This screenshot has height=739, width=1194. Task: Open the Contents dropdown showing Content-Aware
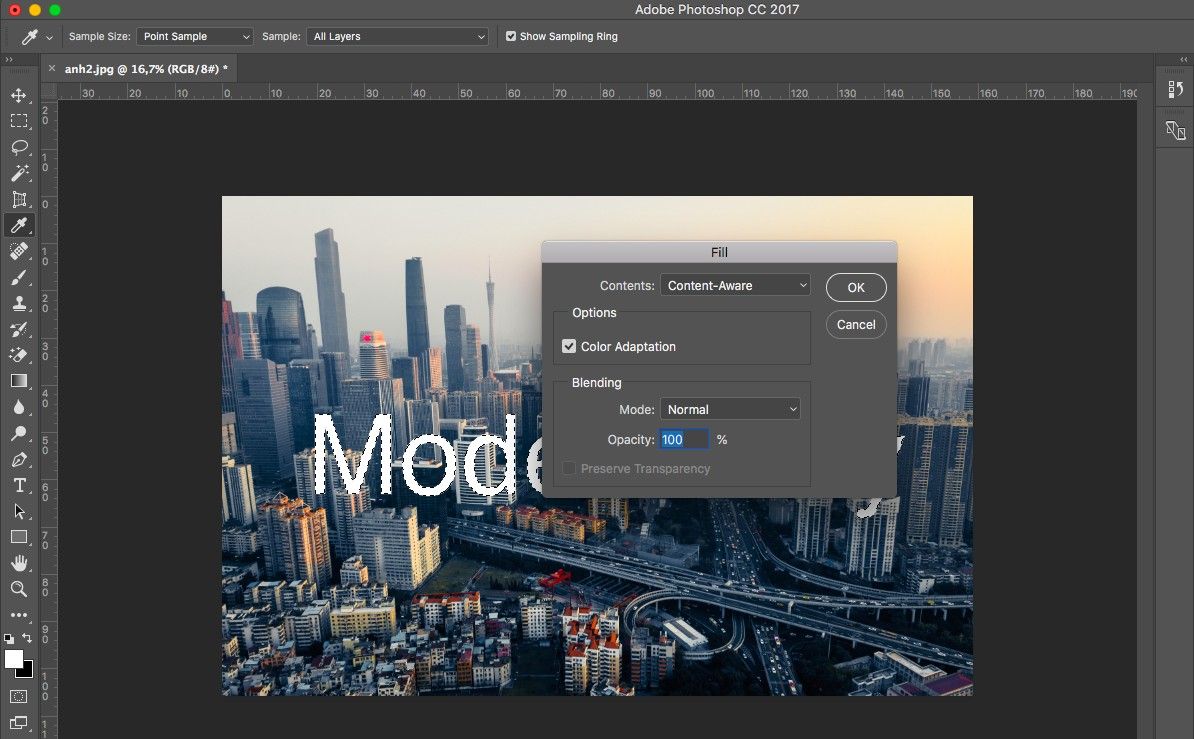(735, 285)
